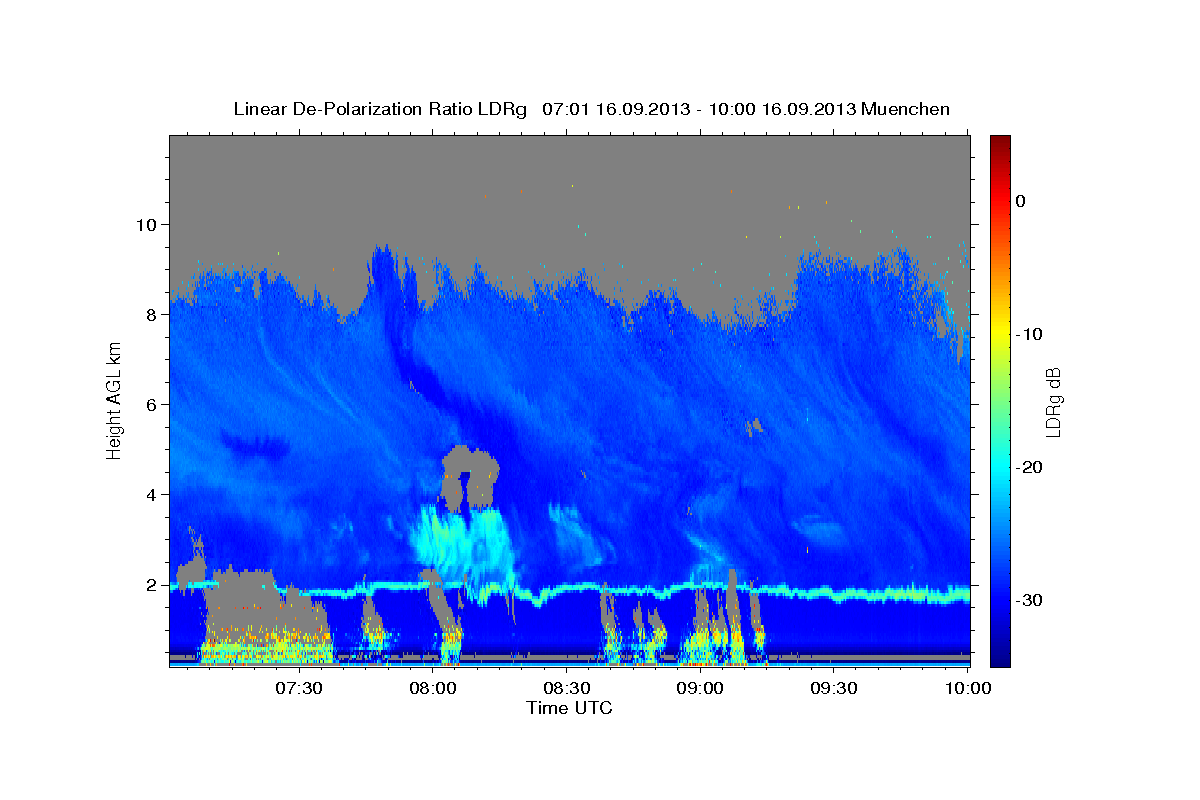Click the yellow band of the colorbar
This screenshot has height=800, width=1200.
(1000, 330)
